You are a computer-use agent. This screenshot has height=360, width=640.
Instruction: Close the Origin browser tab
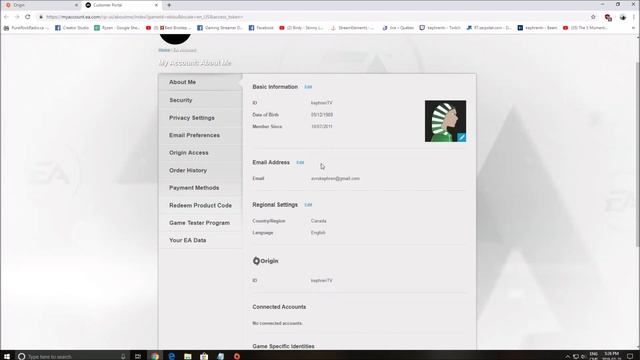point(76,5)
